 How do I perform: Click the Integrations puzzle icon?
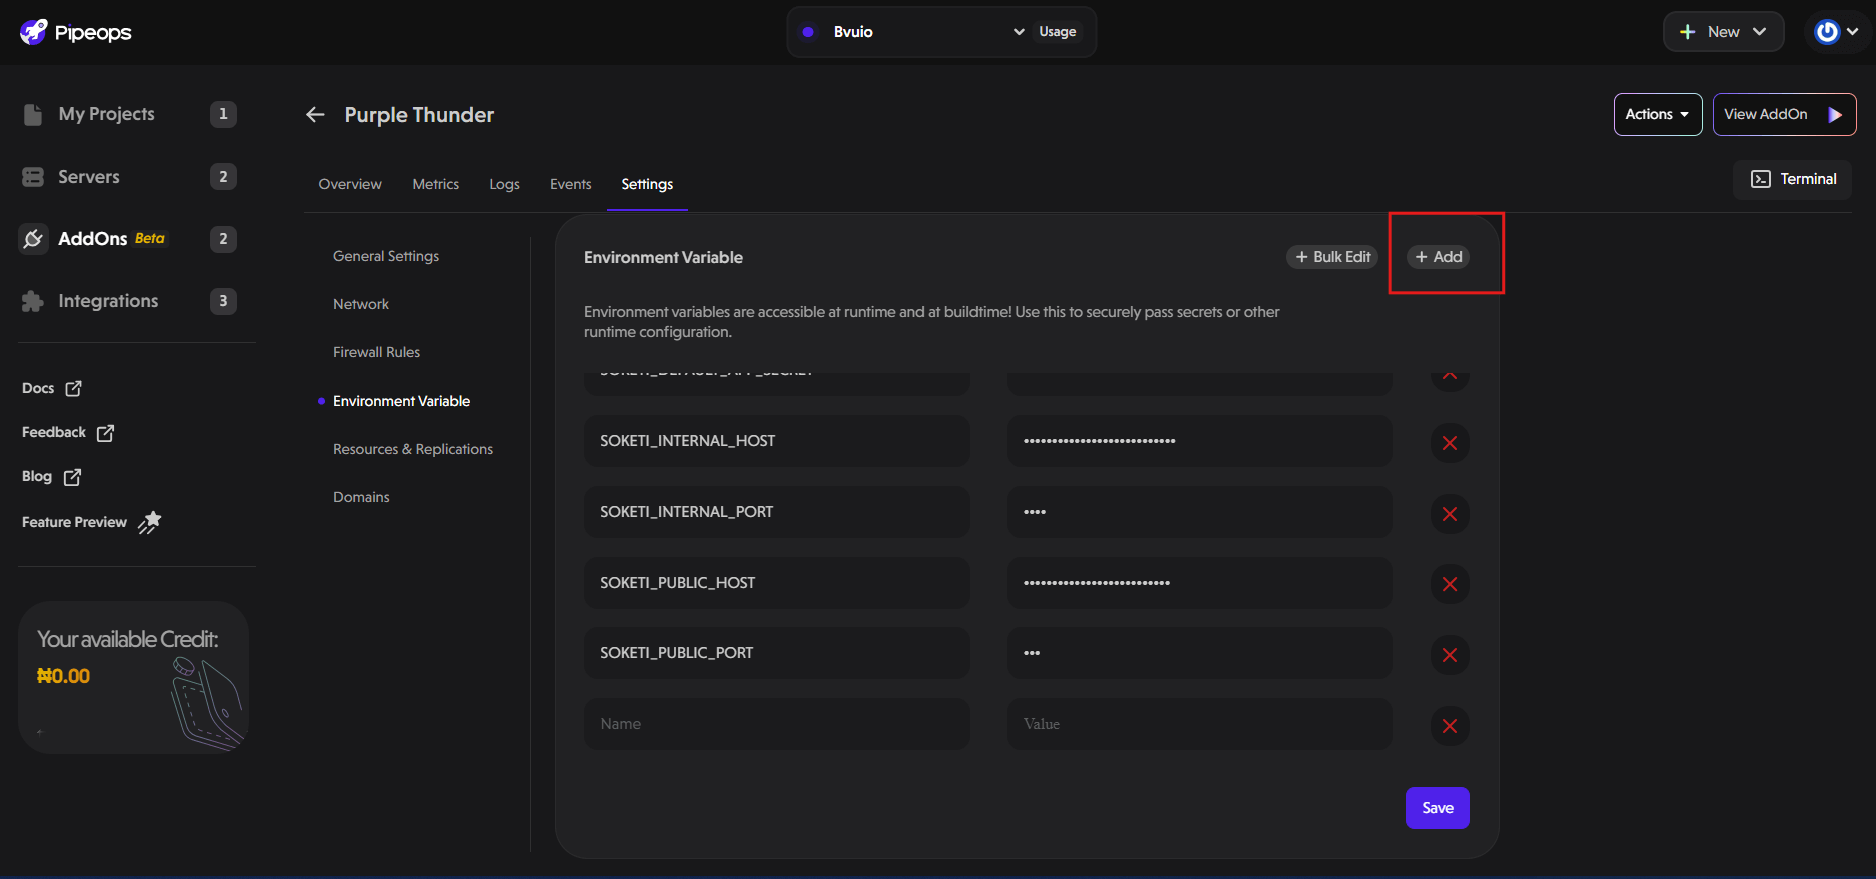pos(33,301)
